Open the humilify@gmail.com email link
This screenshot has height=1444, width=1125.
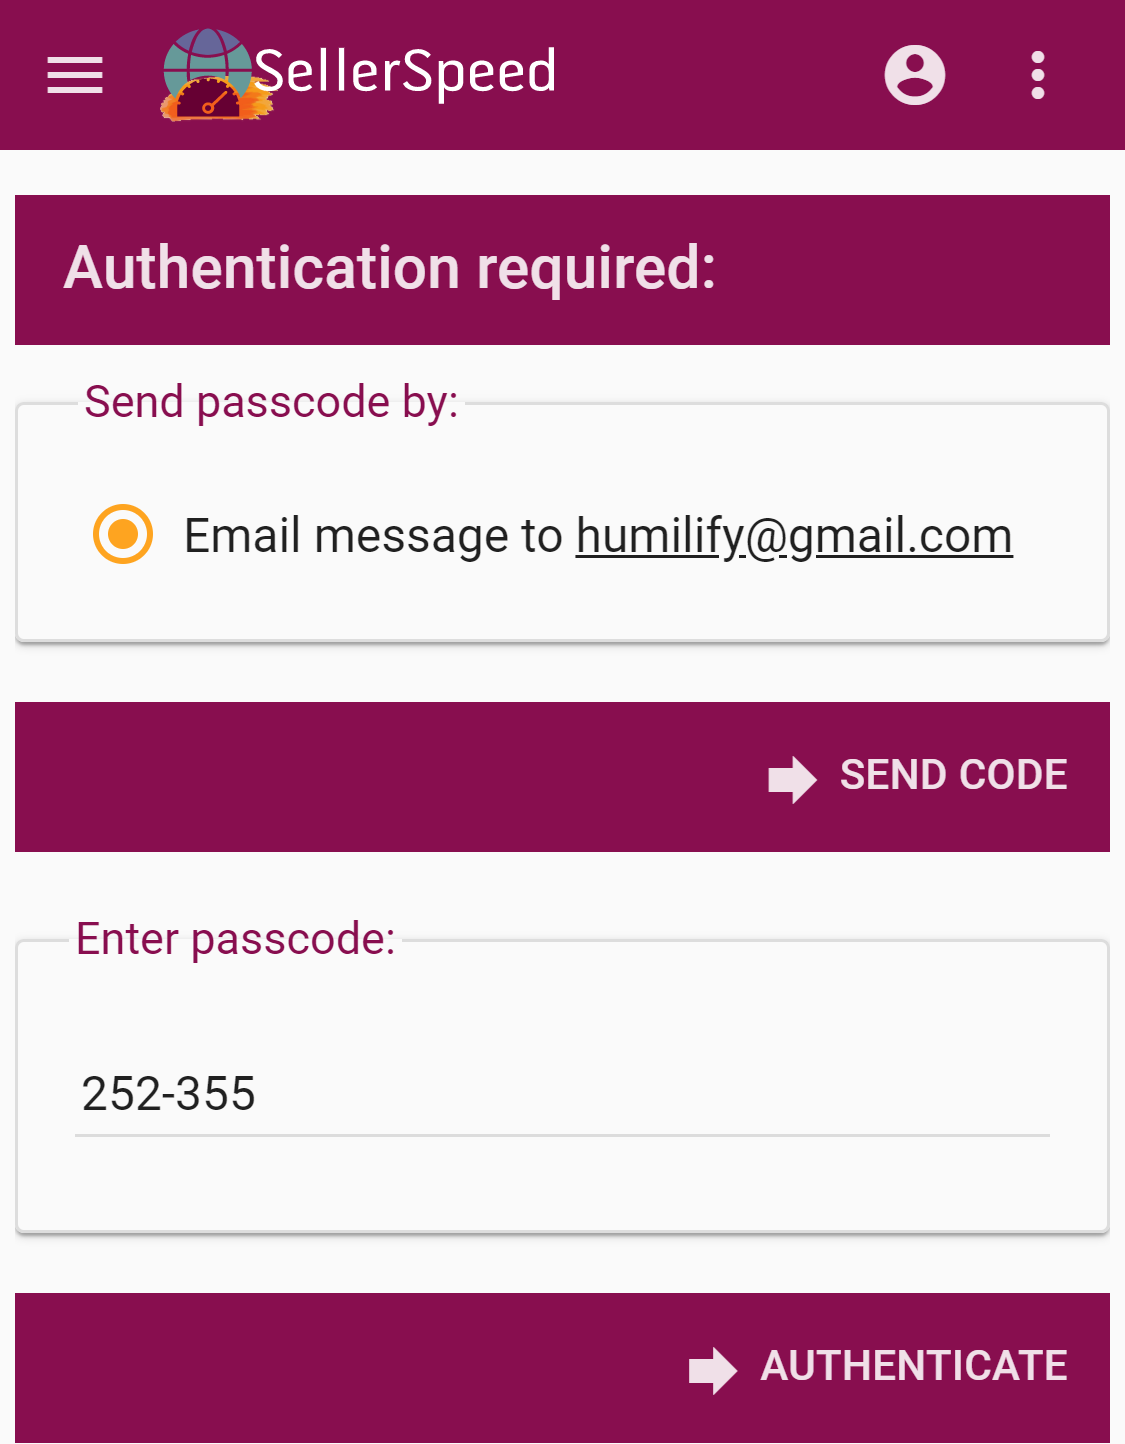794,536
